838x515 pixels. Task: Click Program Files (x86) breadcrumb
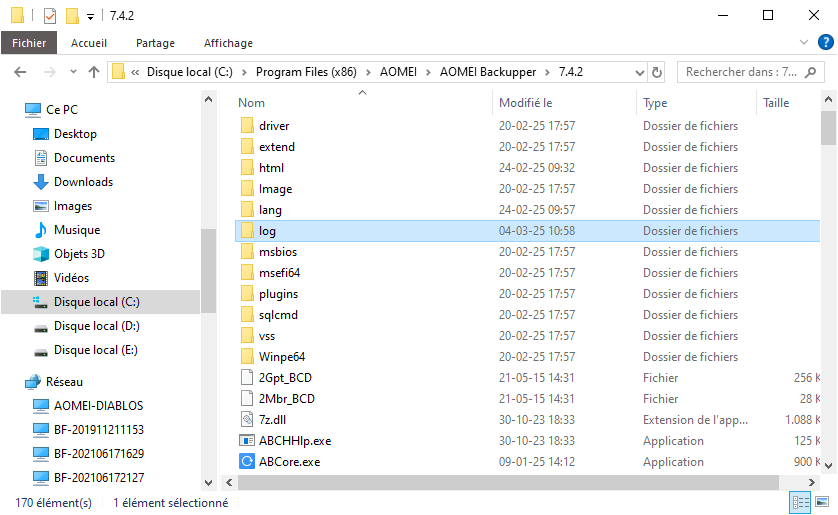[306, 72]
